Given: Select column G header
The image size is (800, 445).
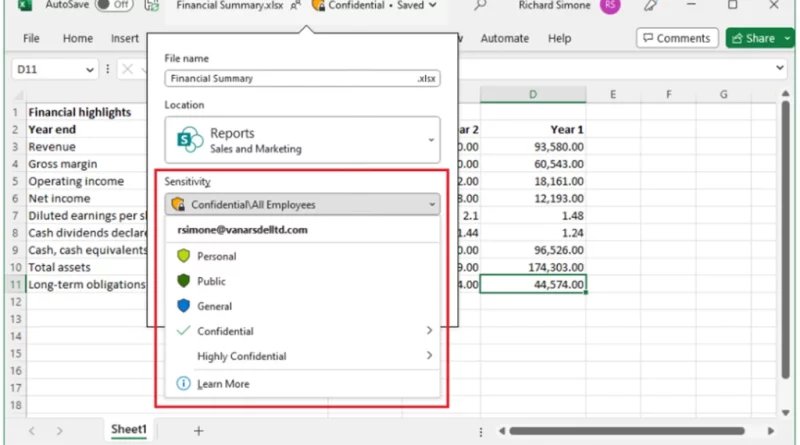Looking at the screenshot, I should click(723, 94).
